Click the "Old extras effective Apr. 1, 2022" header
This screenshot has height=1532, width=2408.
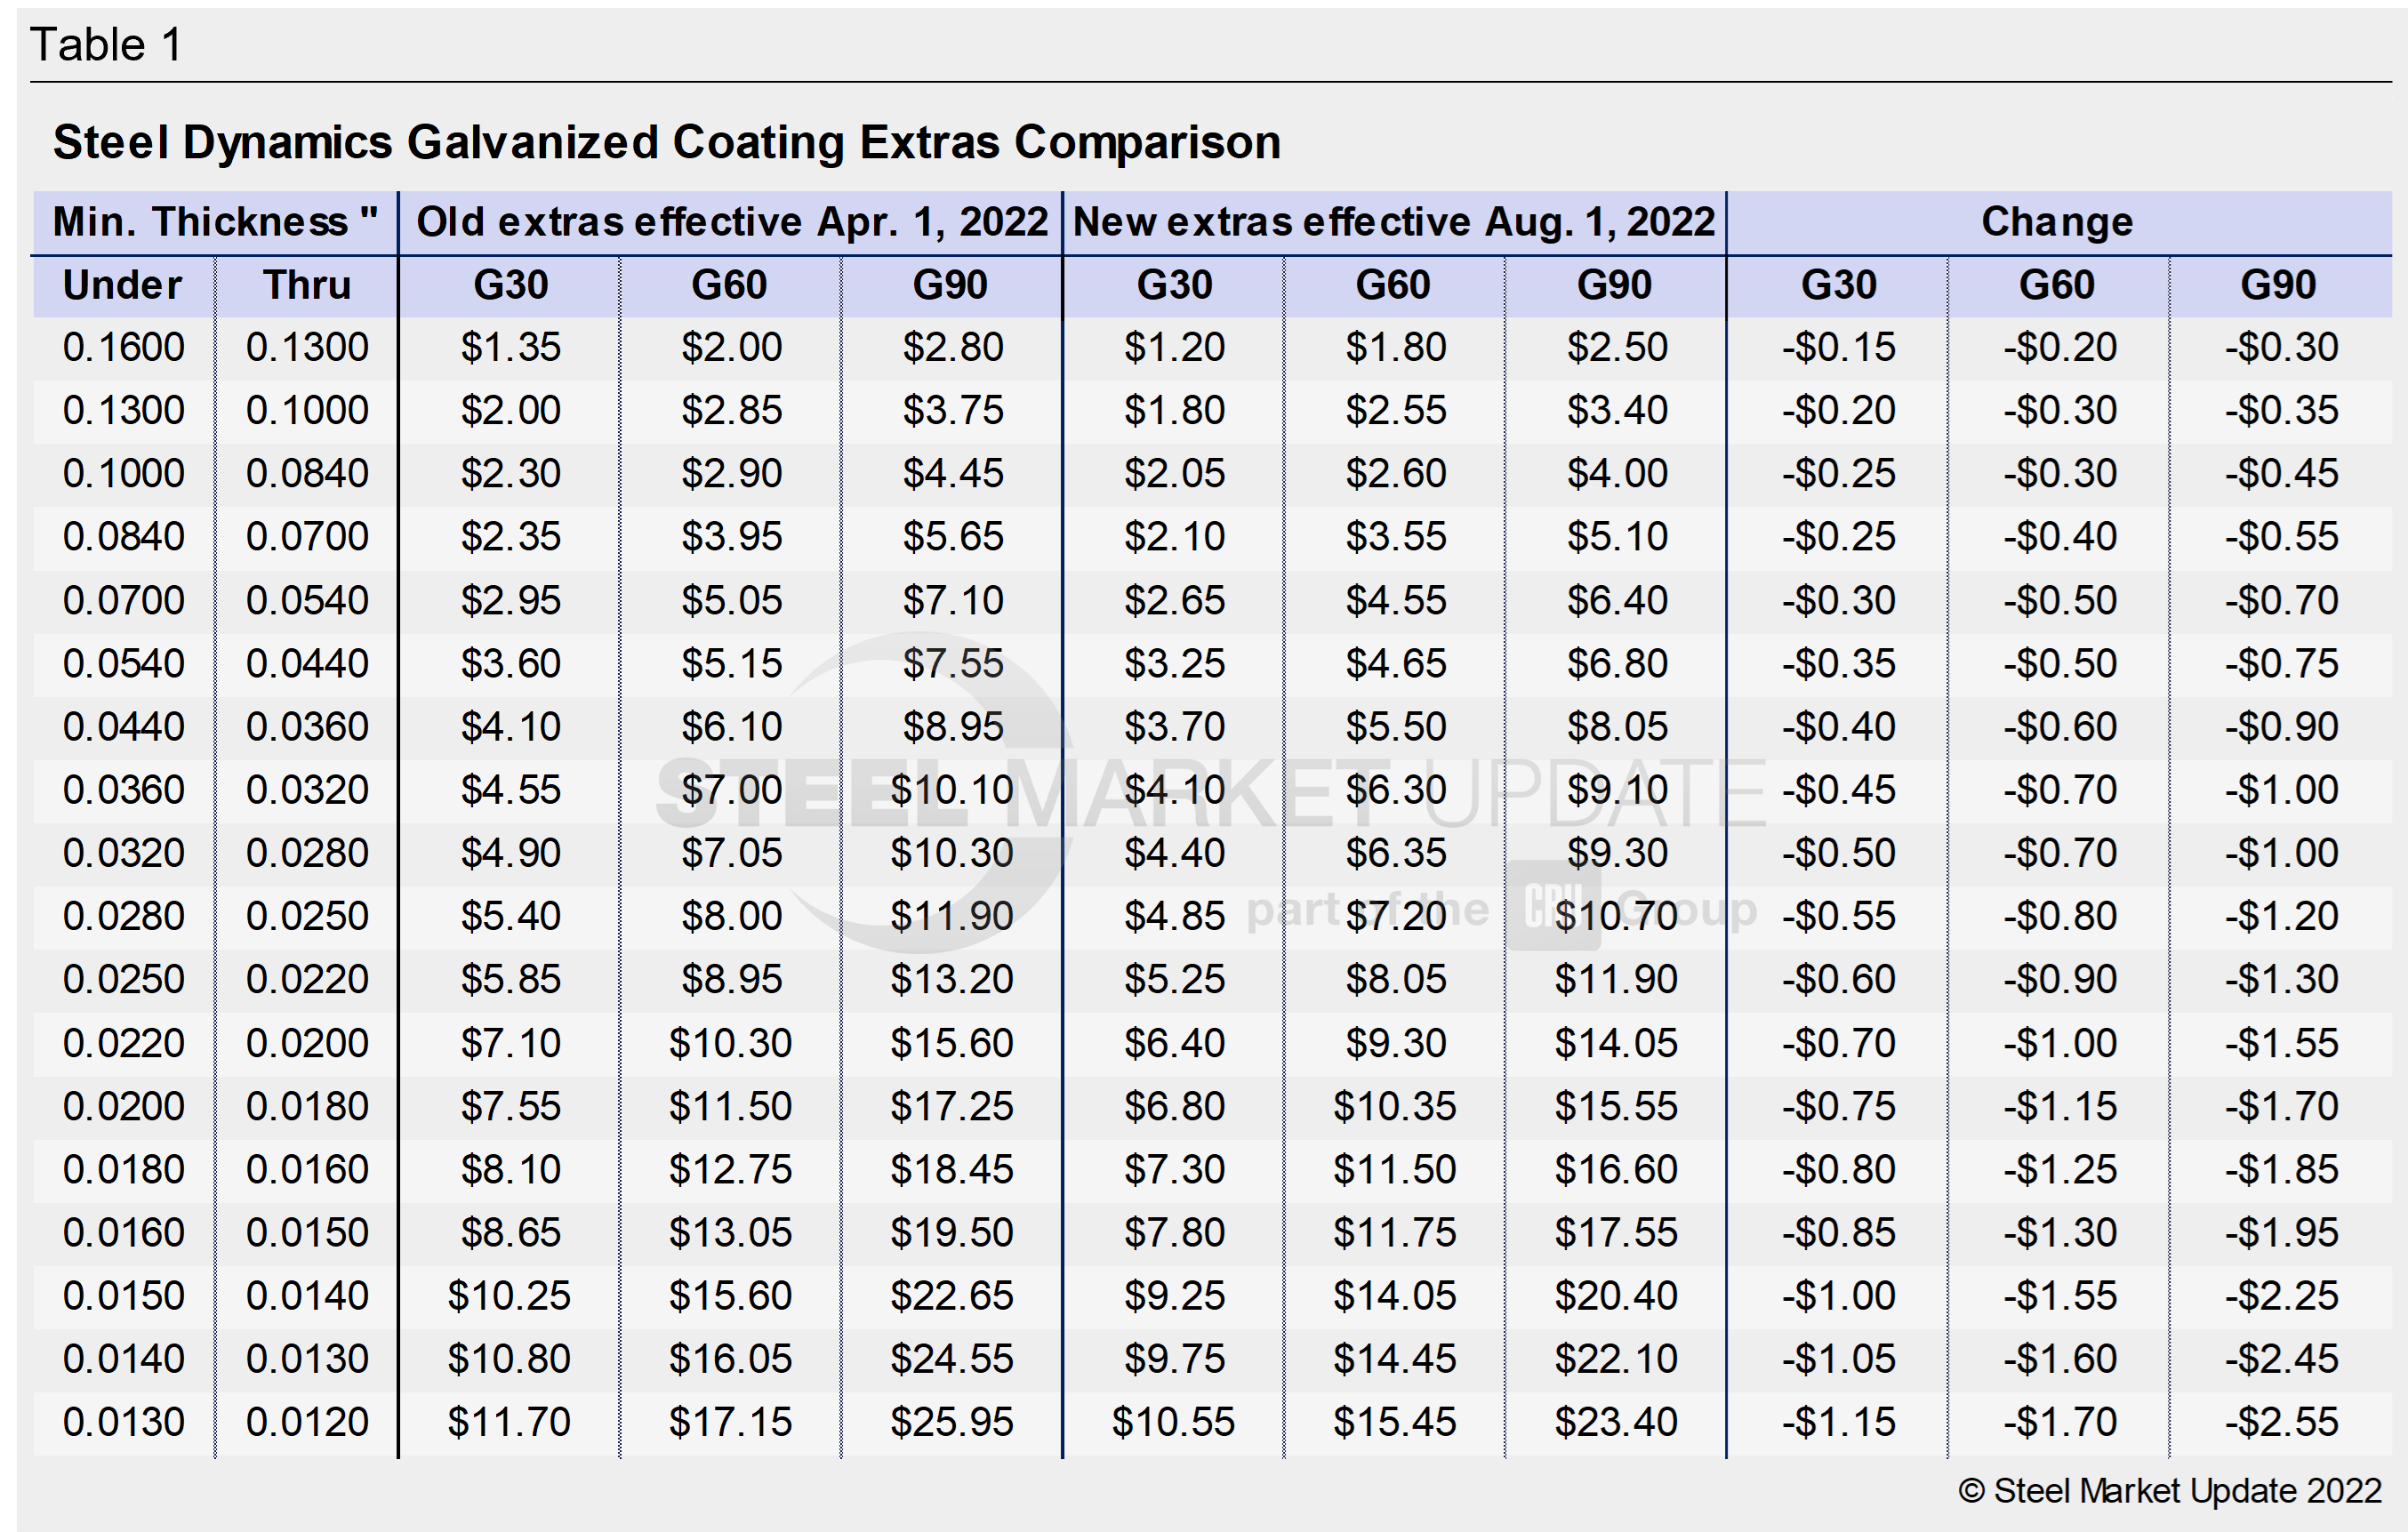pos(731,222)
